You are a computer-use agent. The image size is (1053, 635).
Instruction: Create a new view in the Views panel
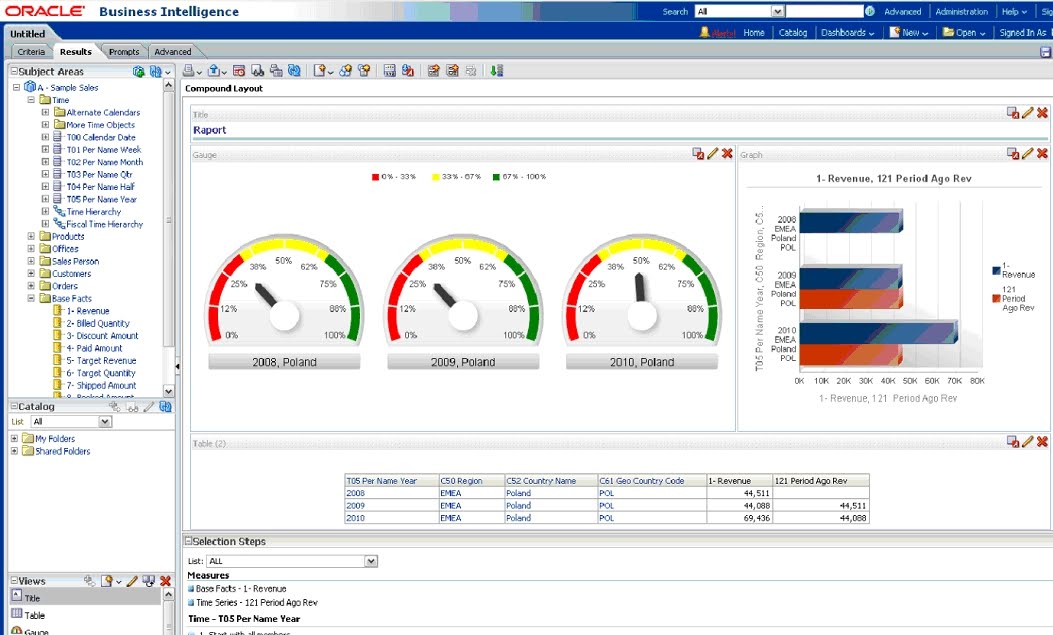point(106,581)
